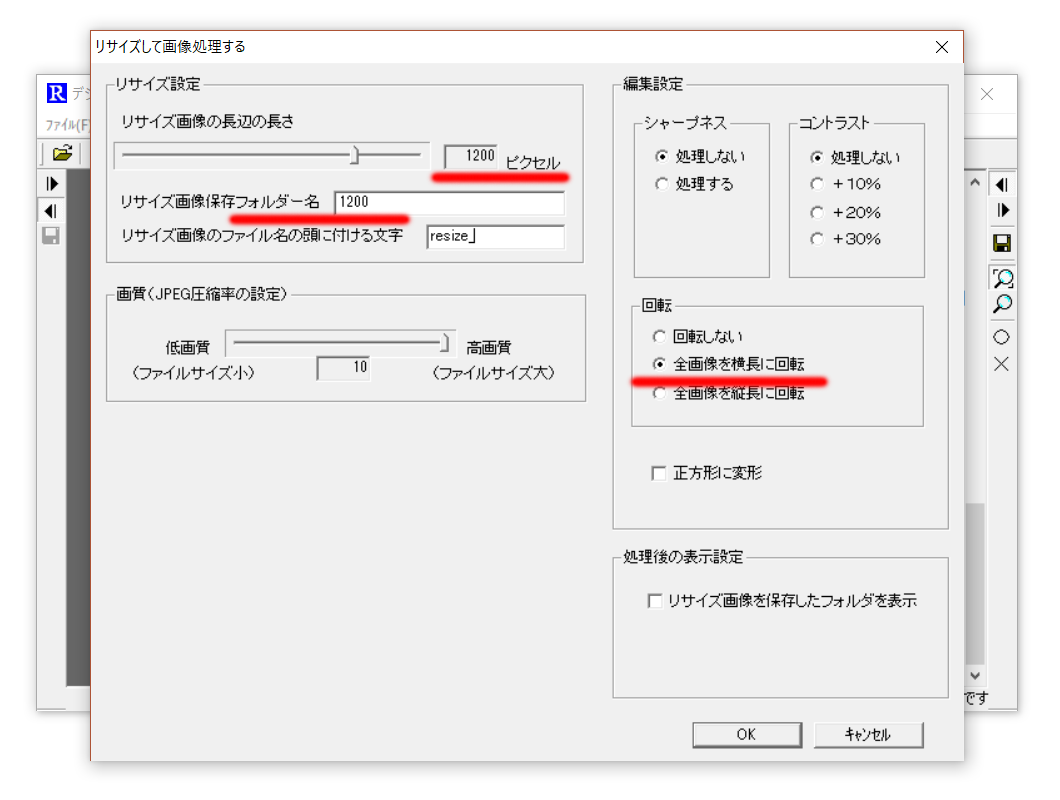
Task: Select 回転しない rotation option
Action: coord(698,336)
